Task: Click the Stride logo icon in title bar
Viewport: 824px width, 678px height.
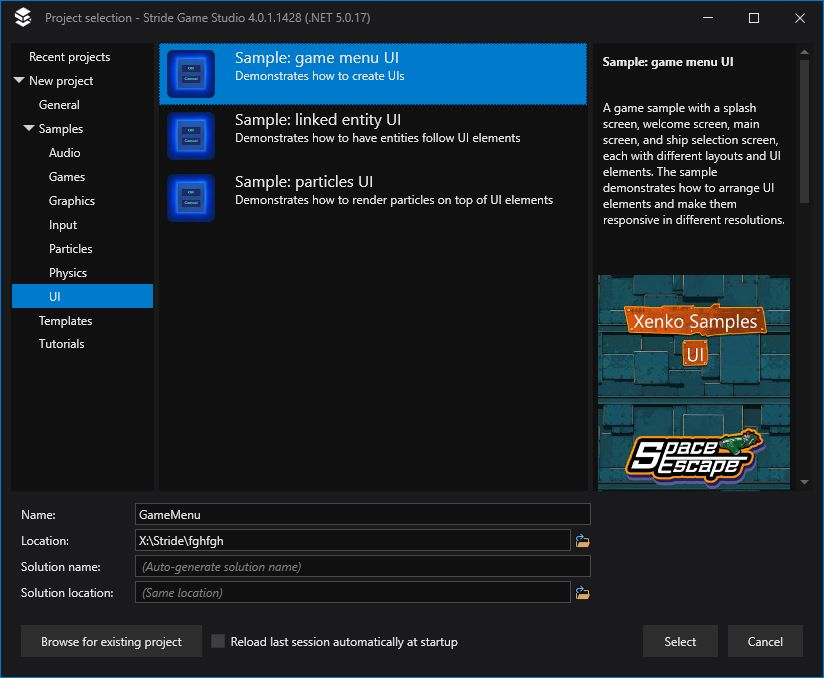Action: tap(23, 17)
